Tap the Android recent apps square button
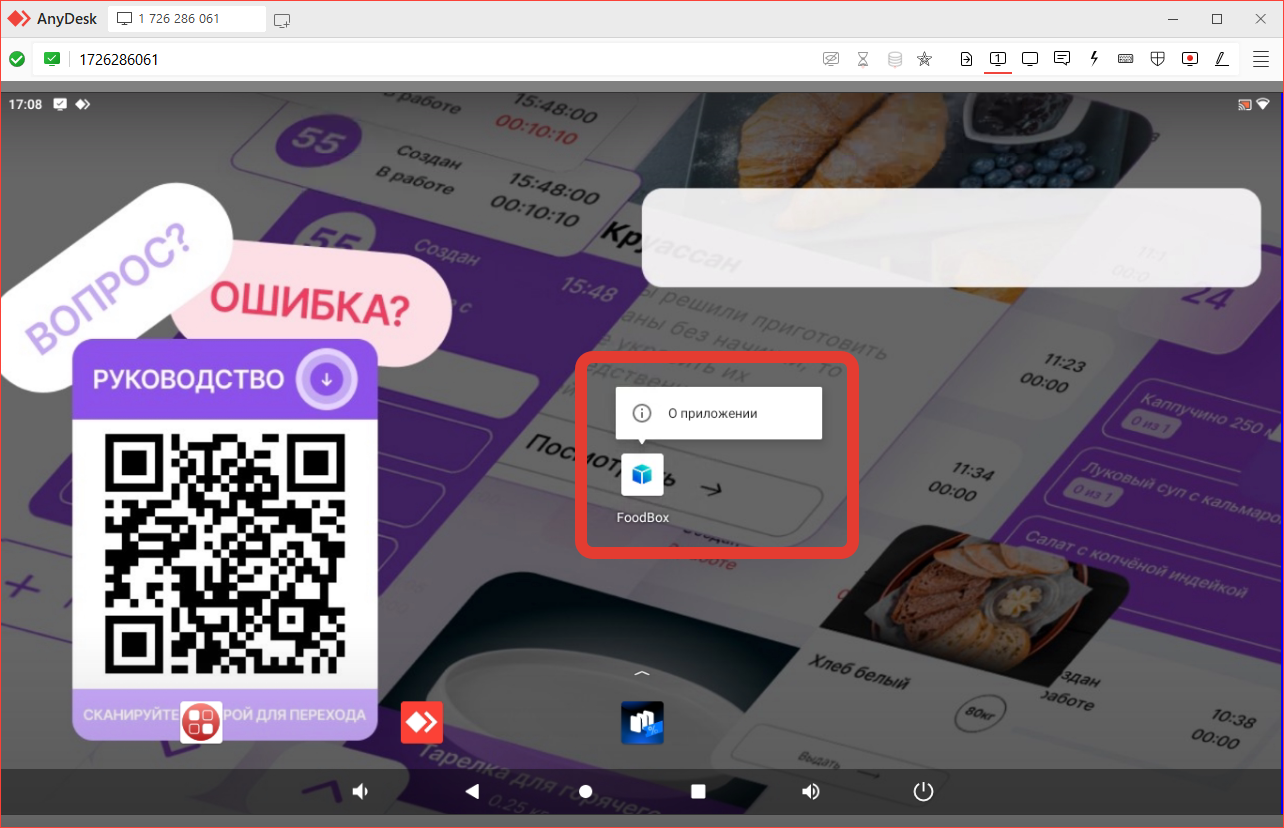Screen dimensions: 1284x828 (x=698, y=792)
